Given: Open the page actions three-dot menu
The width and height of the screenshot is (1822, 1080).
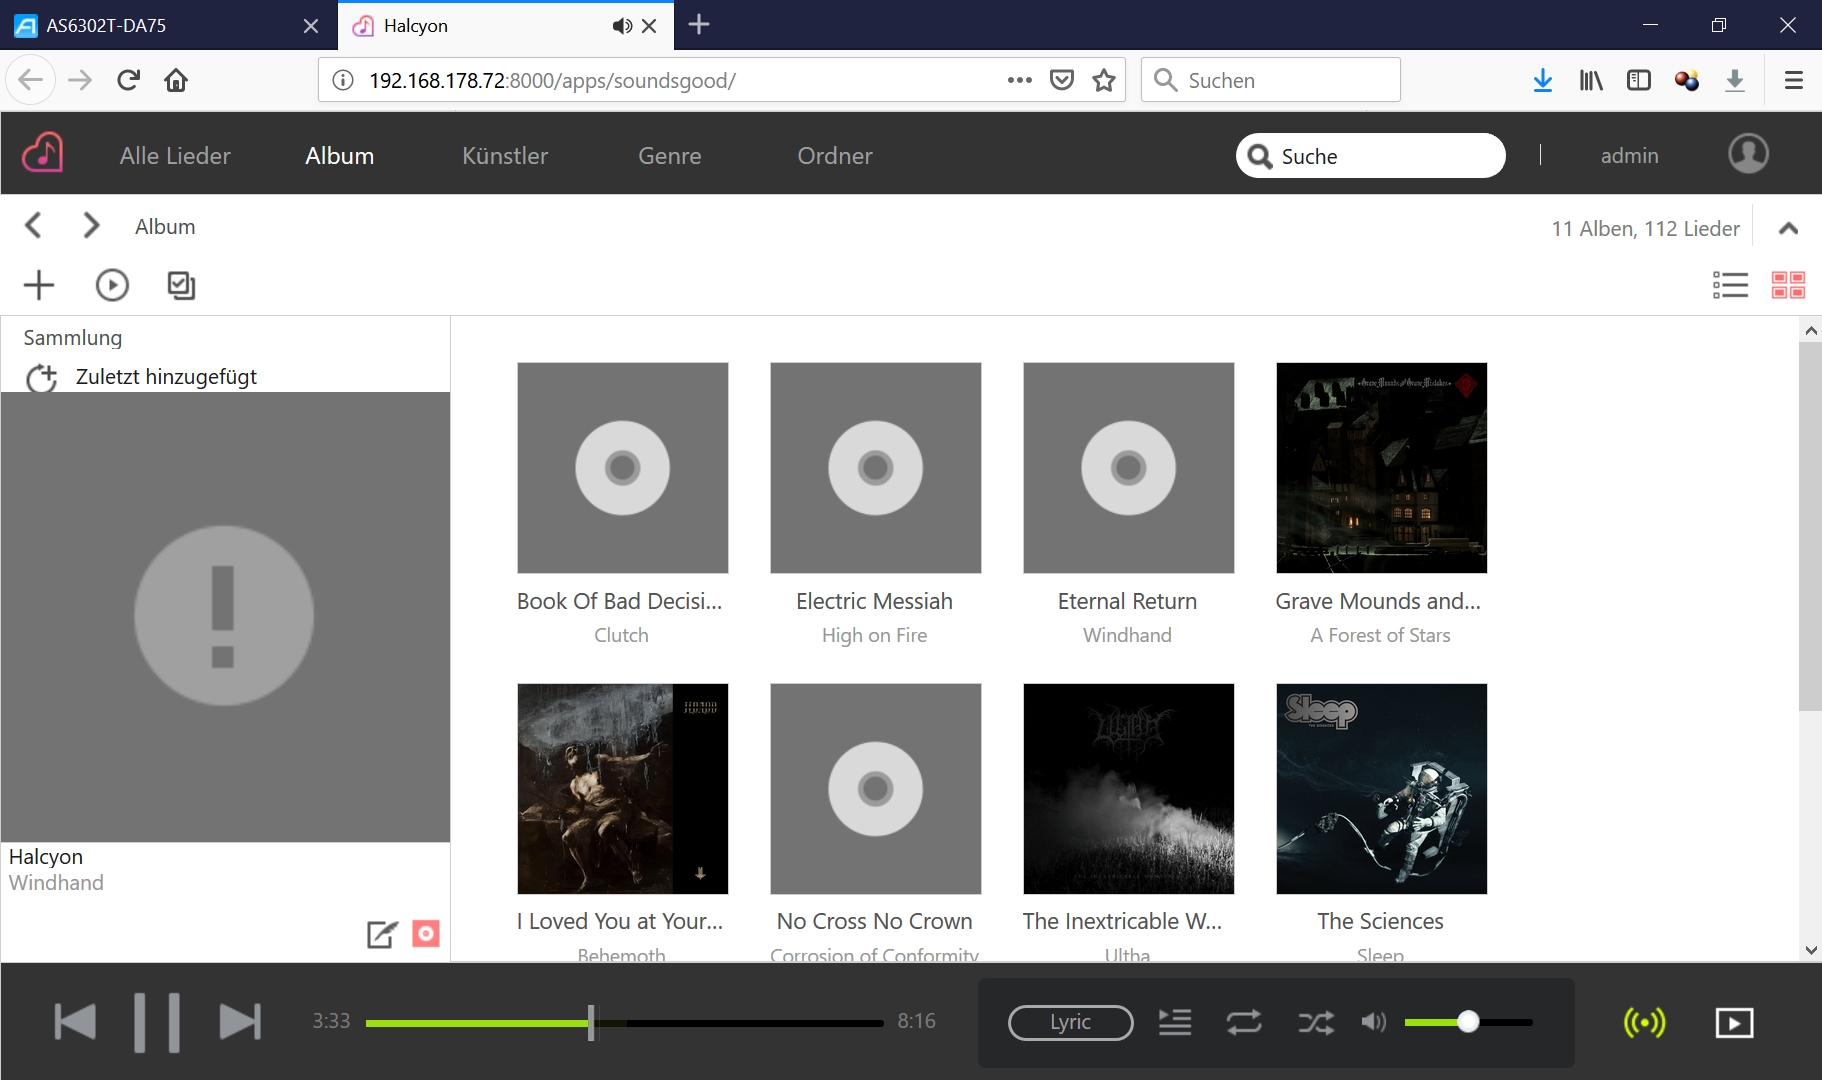Looking at the screenshot, I should [x=1020, y=80].
